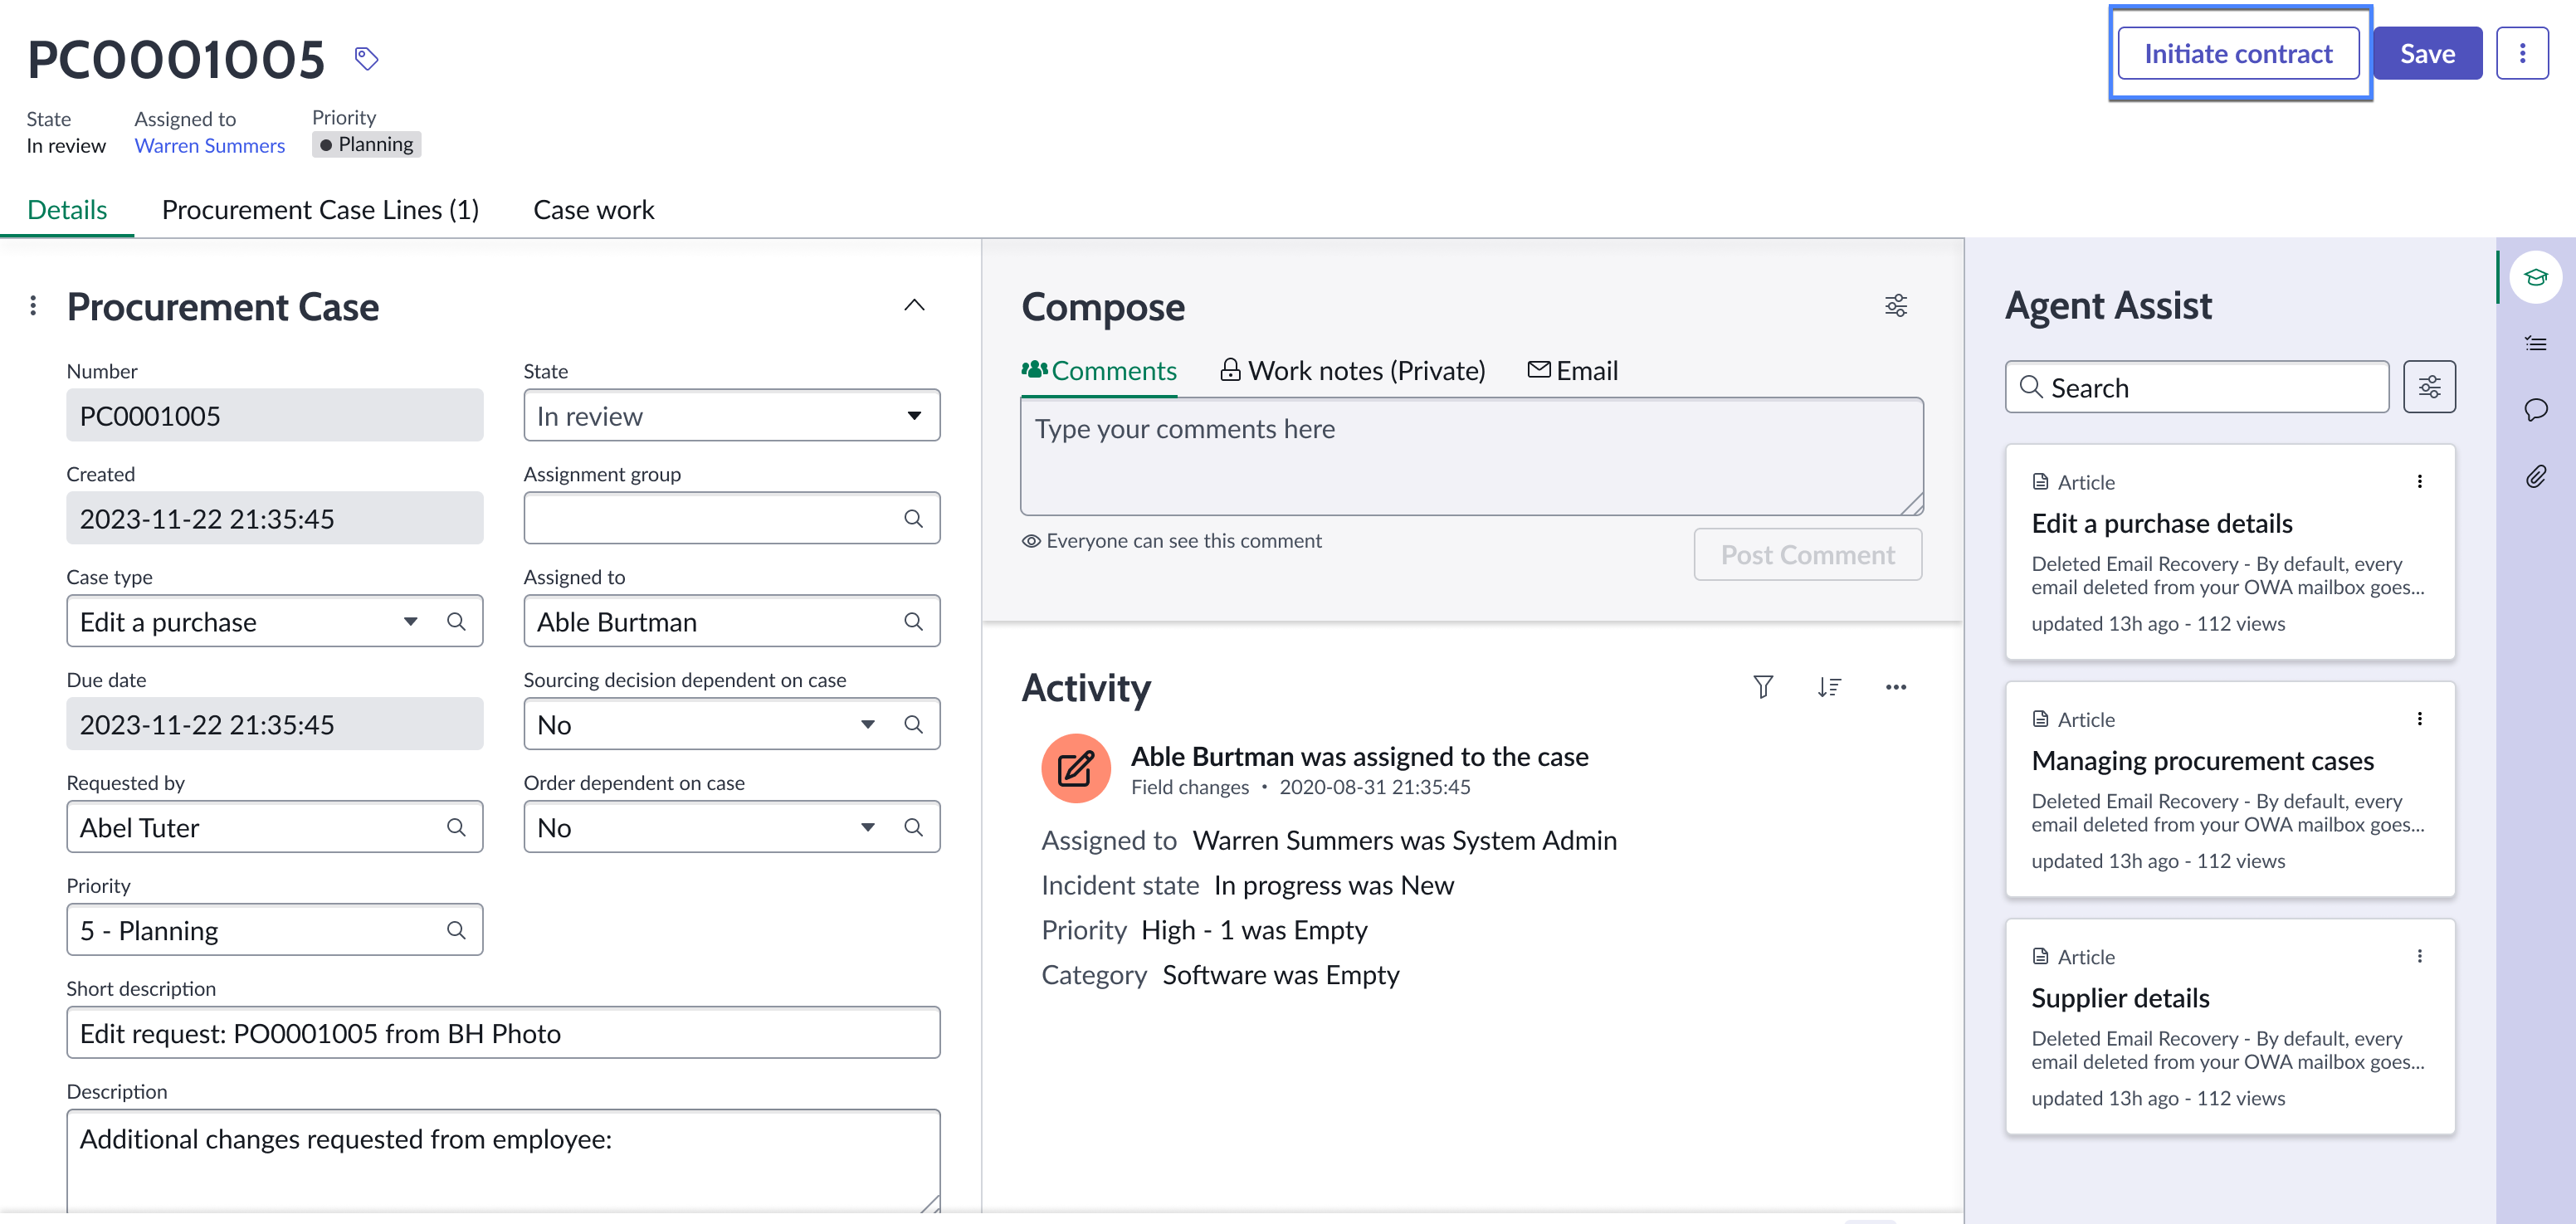
Task: Open the Case work tab
Action: [593, 209]
